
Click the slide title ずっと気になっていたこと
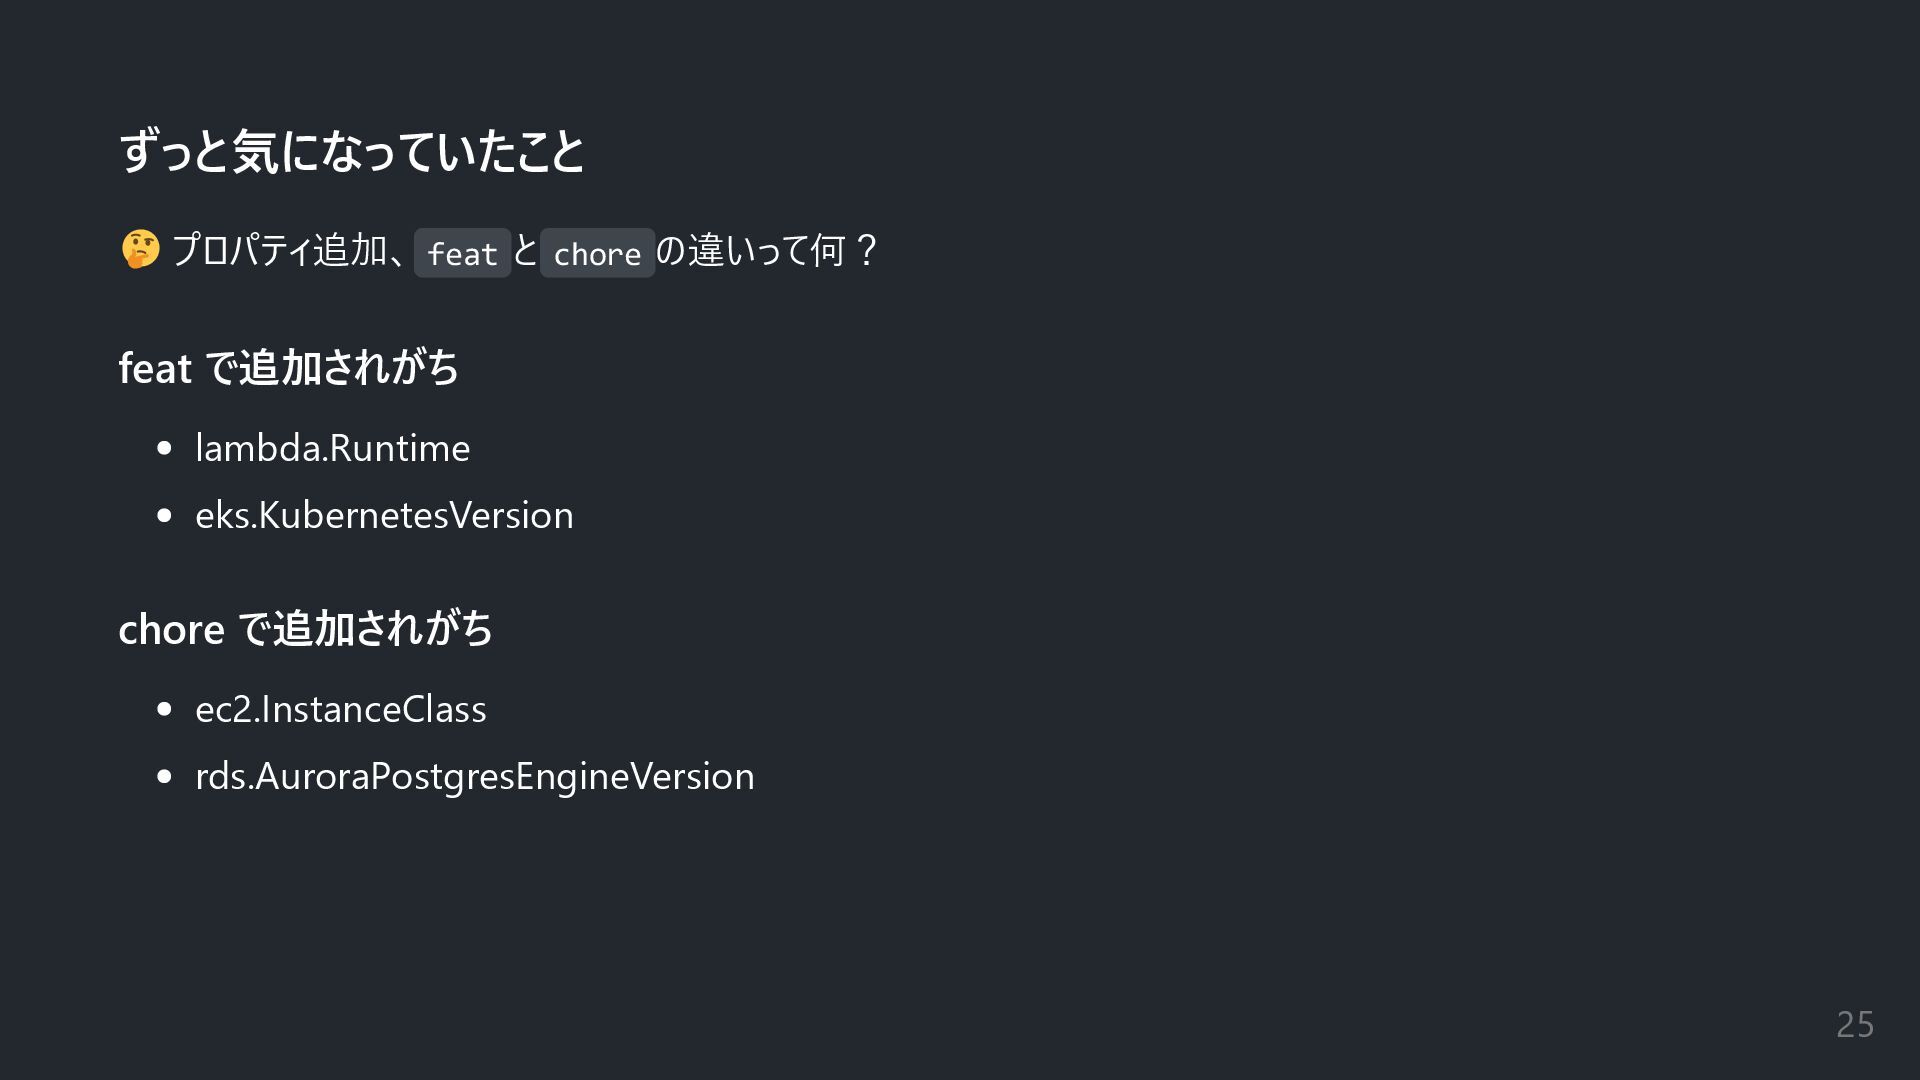click(352, 152)
